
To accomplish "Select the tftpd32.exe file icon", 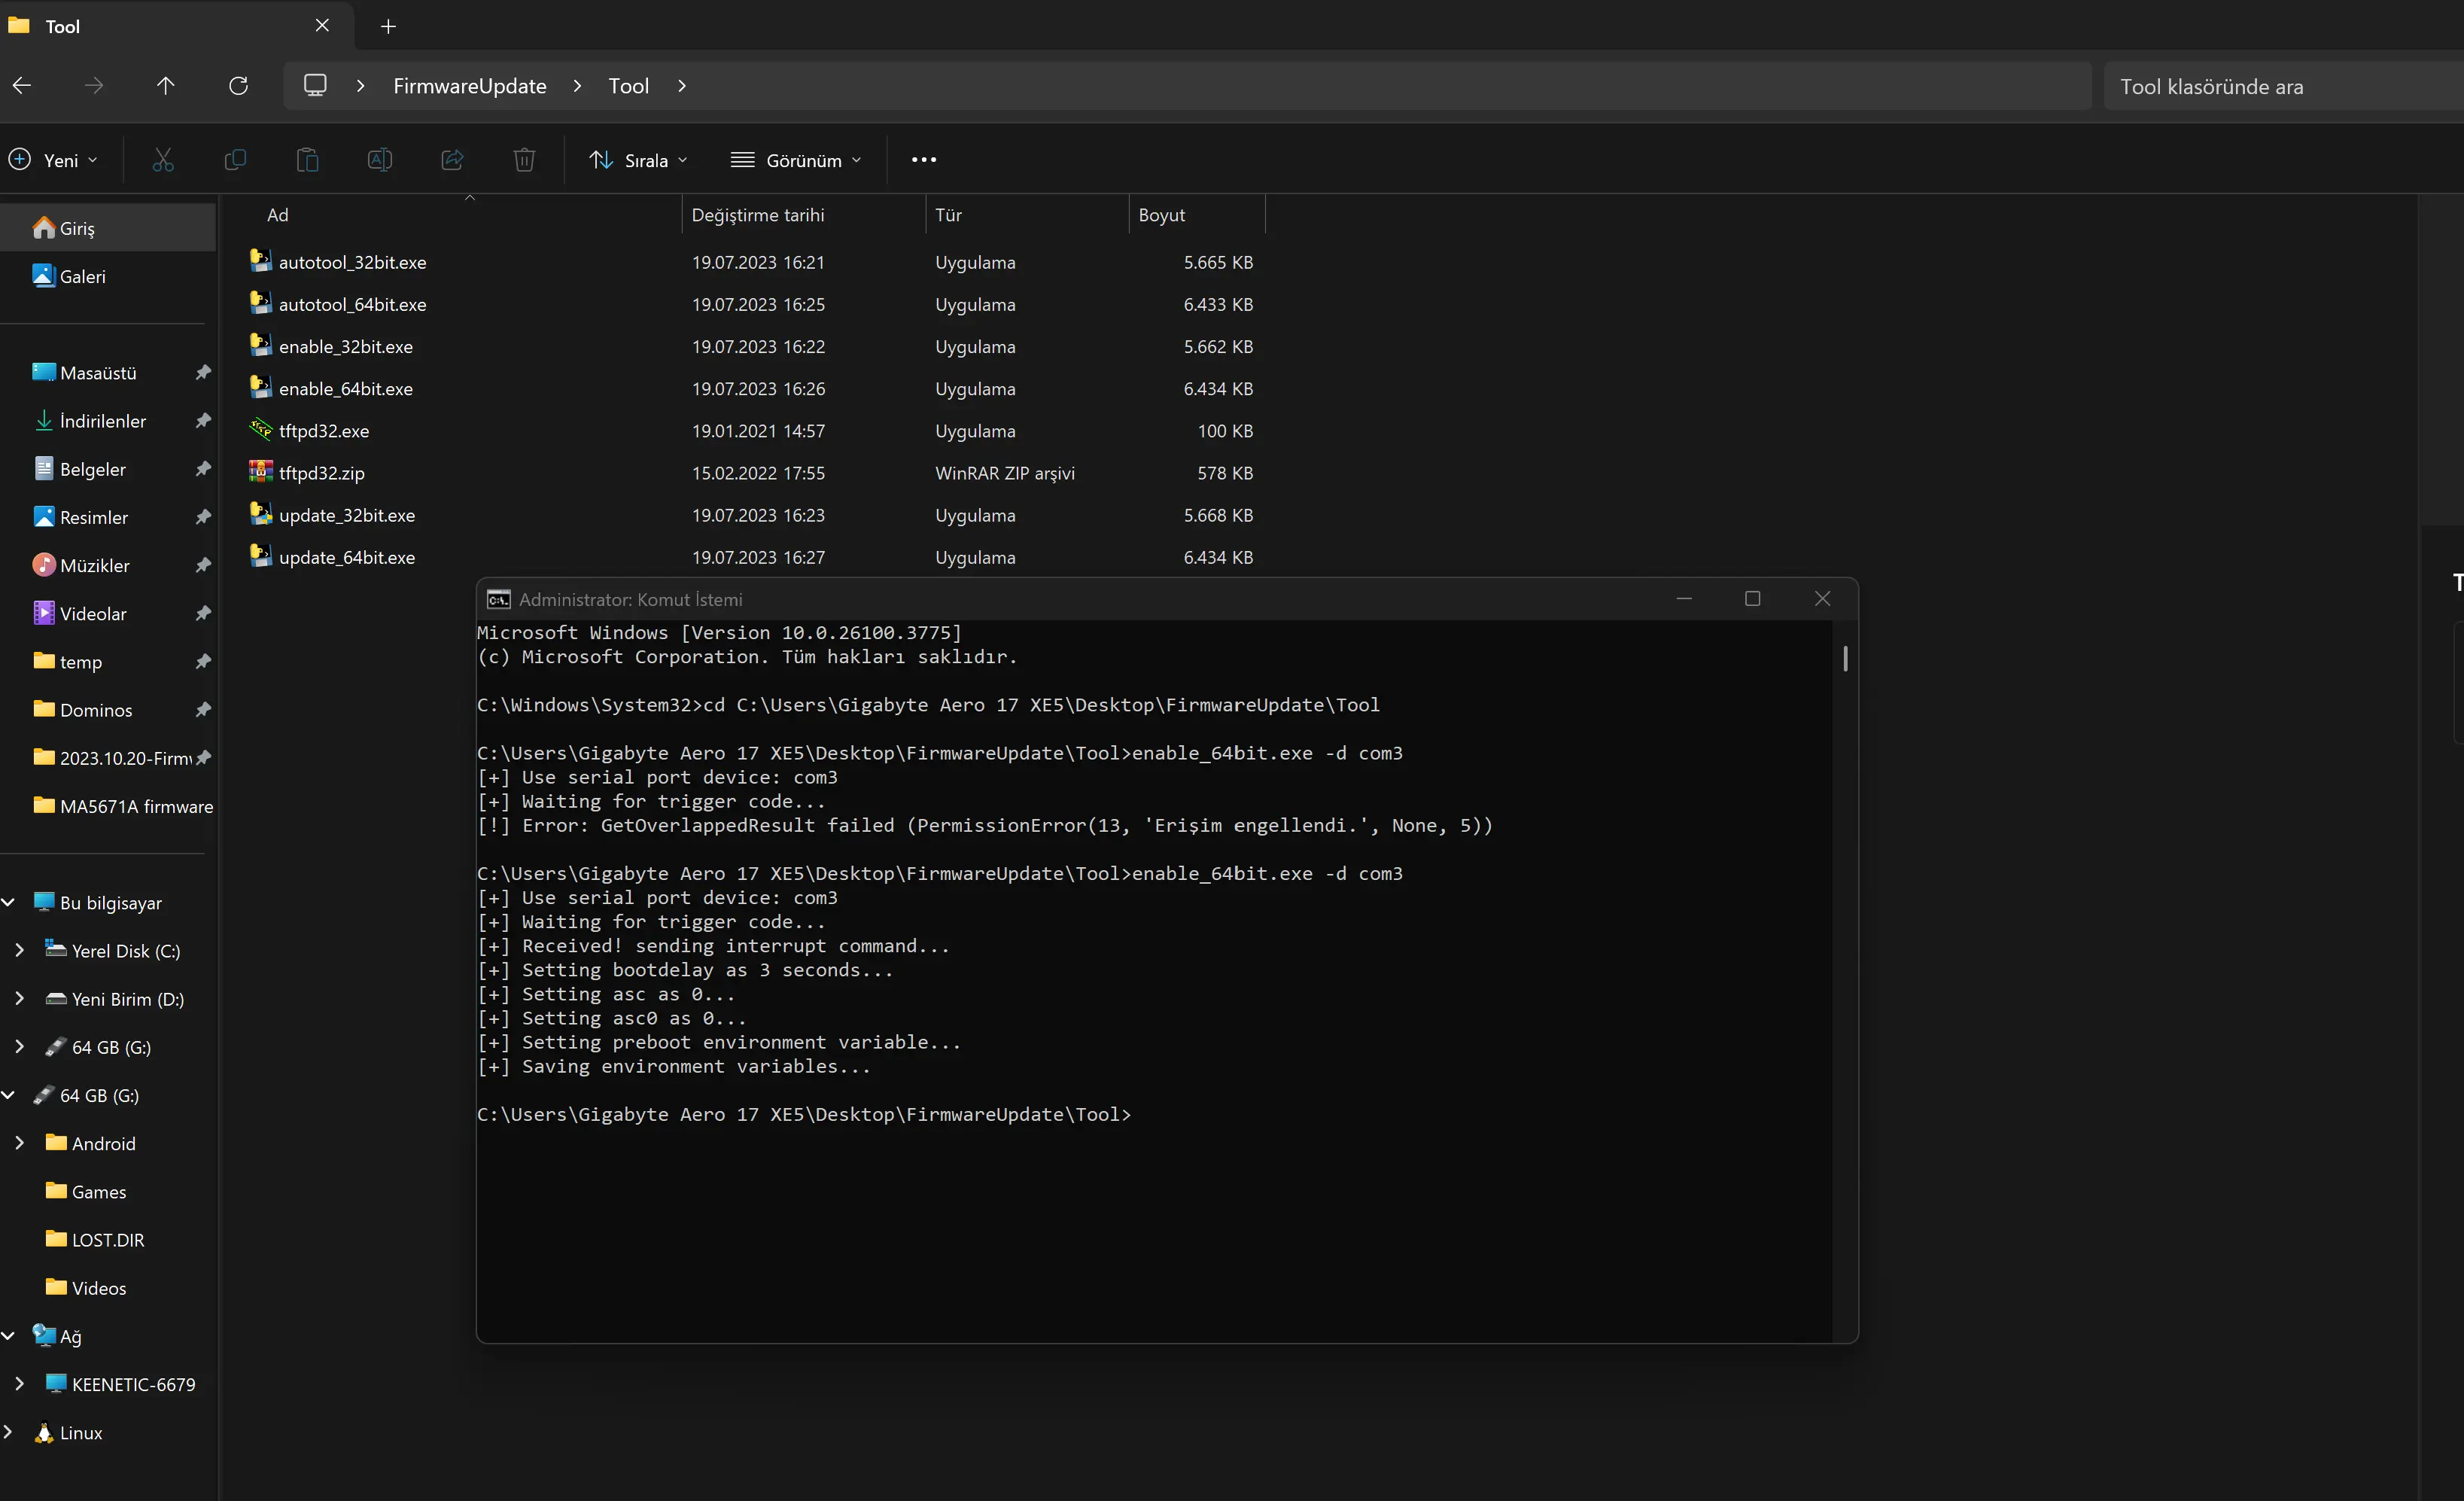I will (x=261, y=430).
